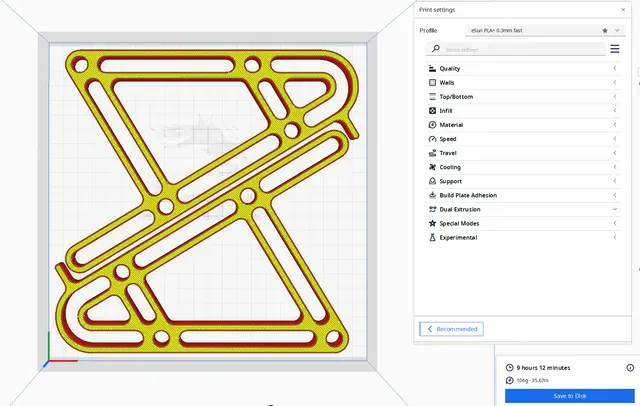Click the Special Modes star icon
The height and width of the screenshot is (406, 640).
[432, 223]
